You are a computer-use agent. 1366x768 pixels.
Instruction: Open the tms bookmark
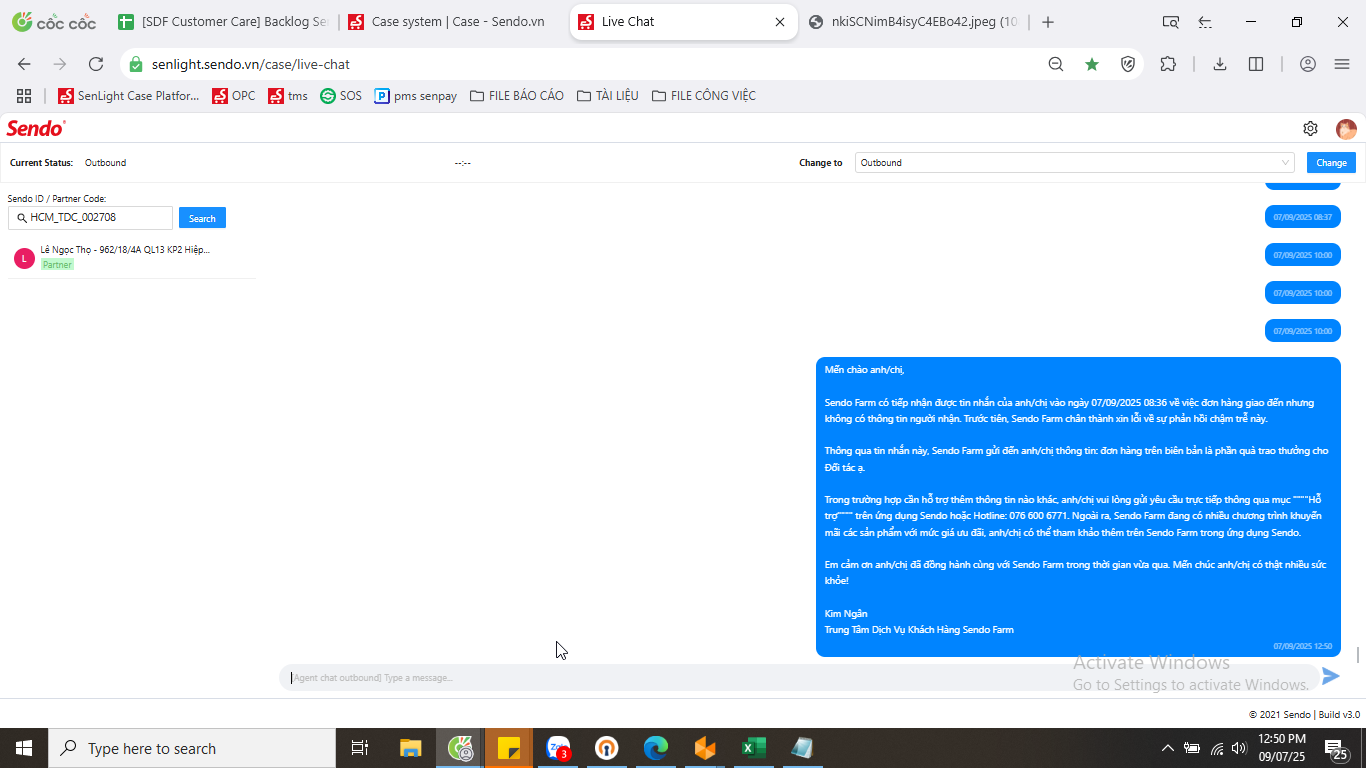pos(288,96)
